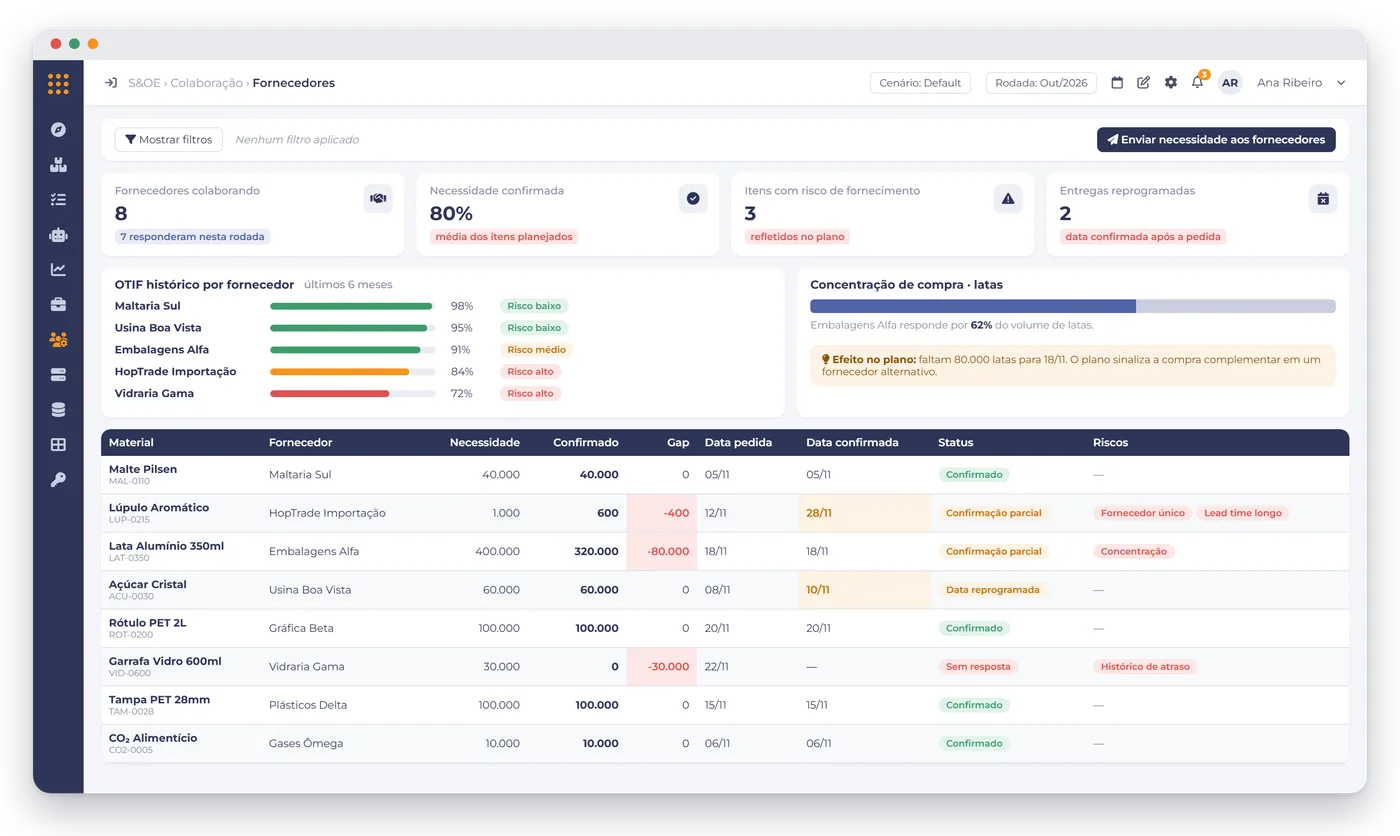The image size is (1400, 836).
Task: Select the Lata Alumínio 350ml table row
Action: click(725, 551)
